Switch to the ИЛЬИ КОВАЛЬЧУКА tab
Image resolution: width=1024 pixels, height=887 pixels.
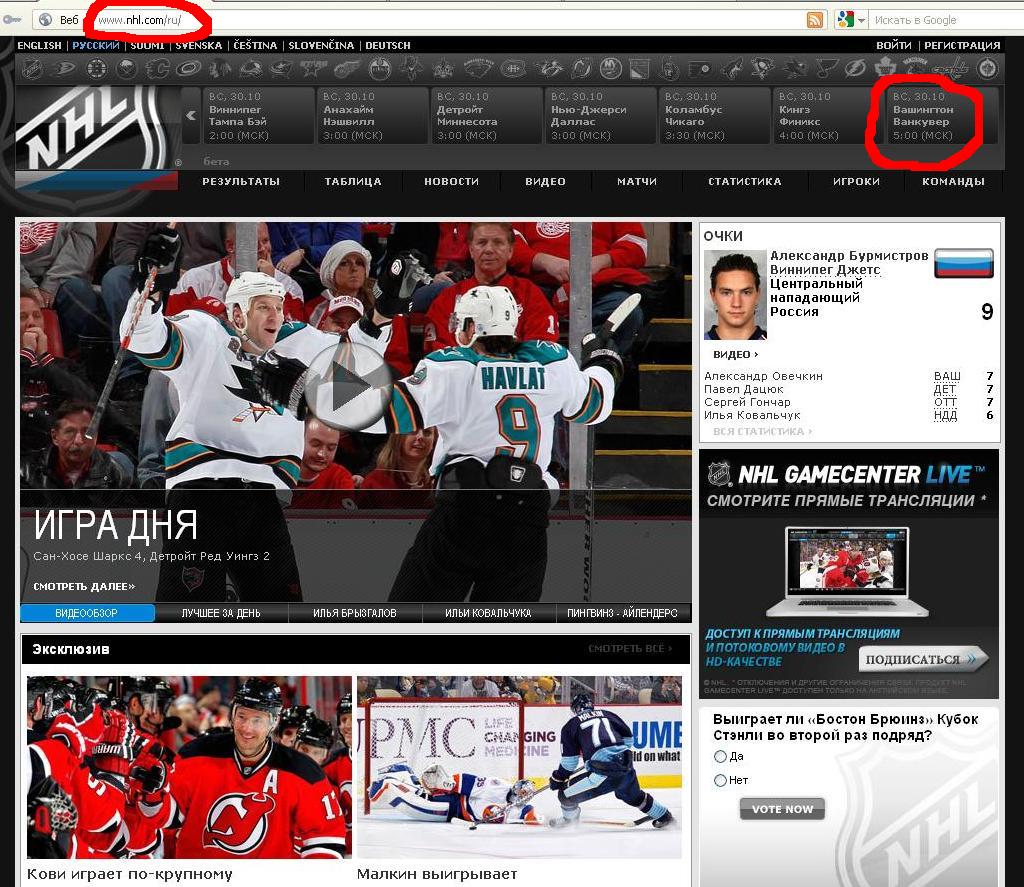[x=488, y=613]
